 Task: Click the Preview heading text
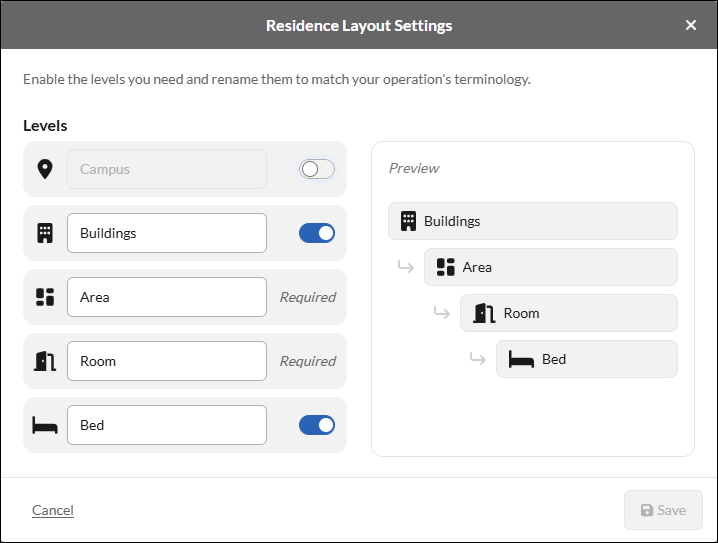(x=414, y=168)
